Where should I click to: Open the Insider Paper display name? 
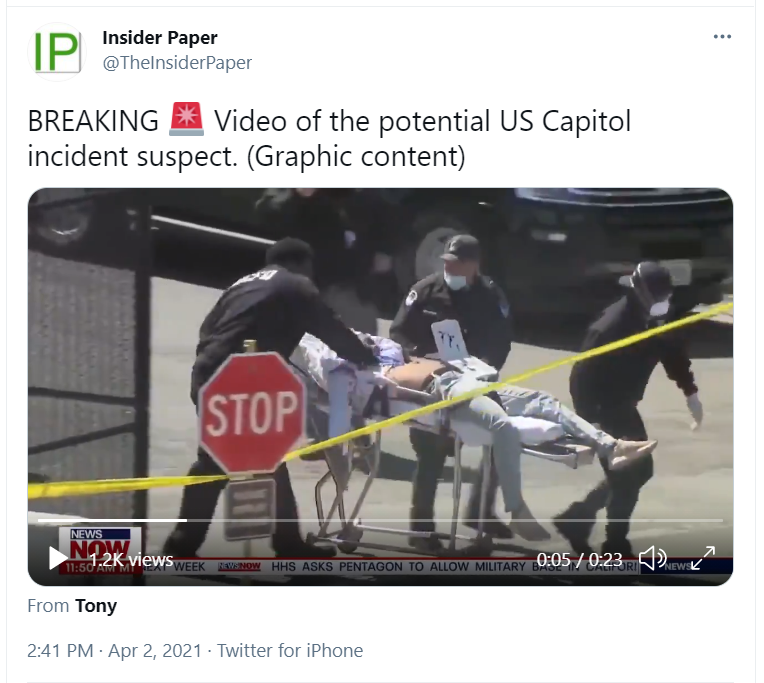click(x=160, y=38)
